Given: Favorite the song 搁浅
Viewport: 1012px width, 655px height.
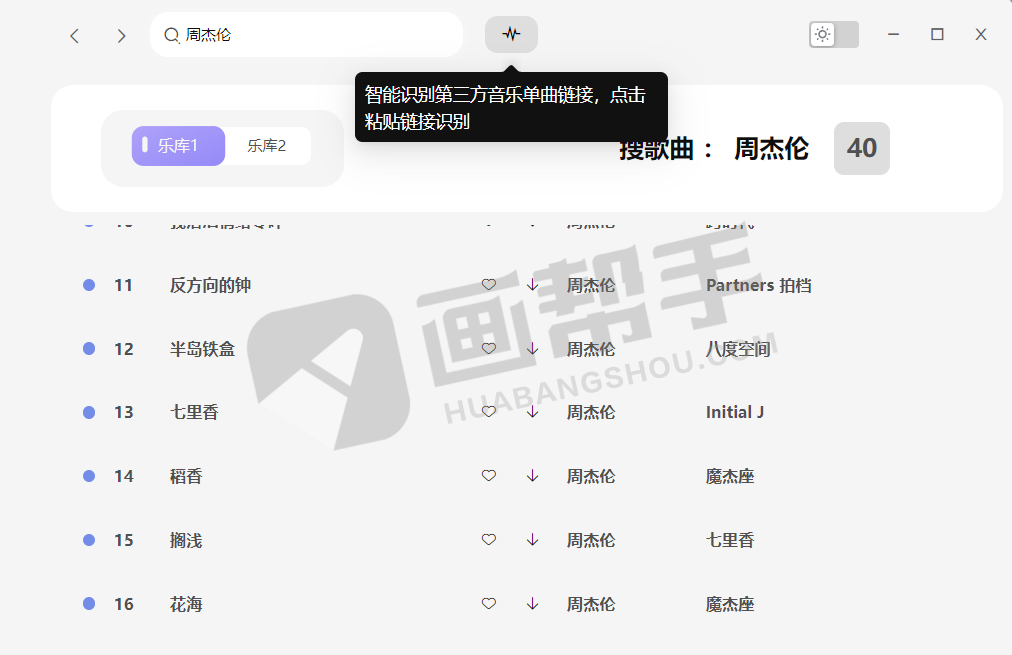Looking at the screenshot, I should pyautogui.click(x=489, y=539).
